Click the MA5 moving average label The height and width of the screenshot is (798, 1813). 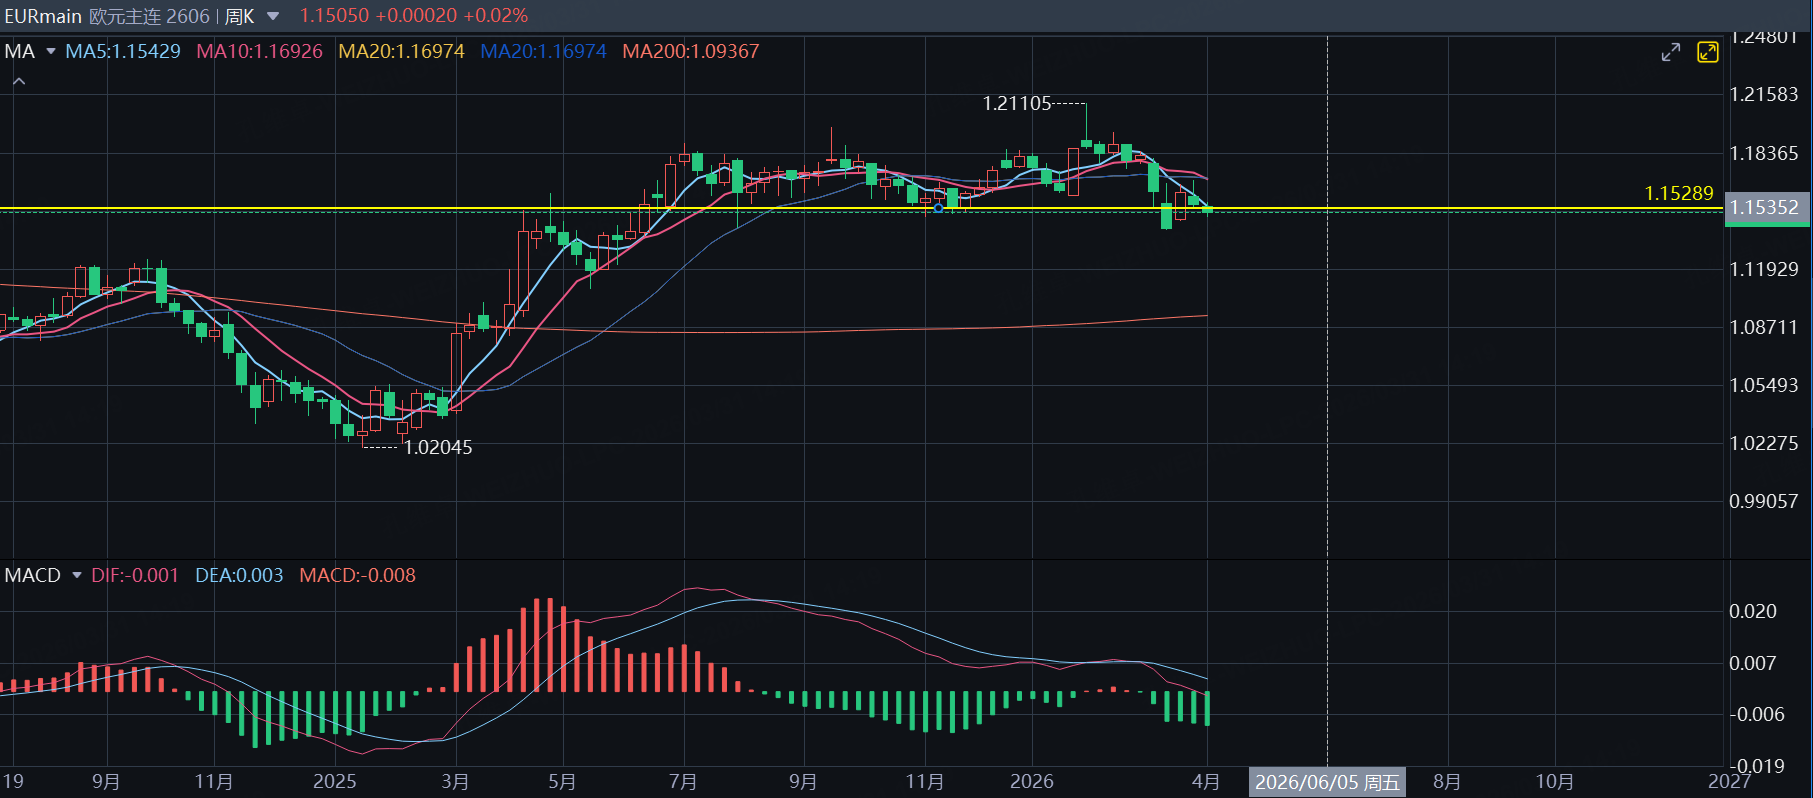123,51
